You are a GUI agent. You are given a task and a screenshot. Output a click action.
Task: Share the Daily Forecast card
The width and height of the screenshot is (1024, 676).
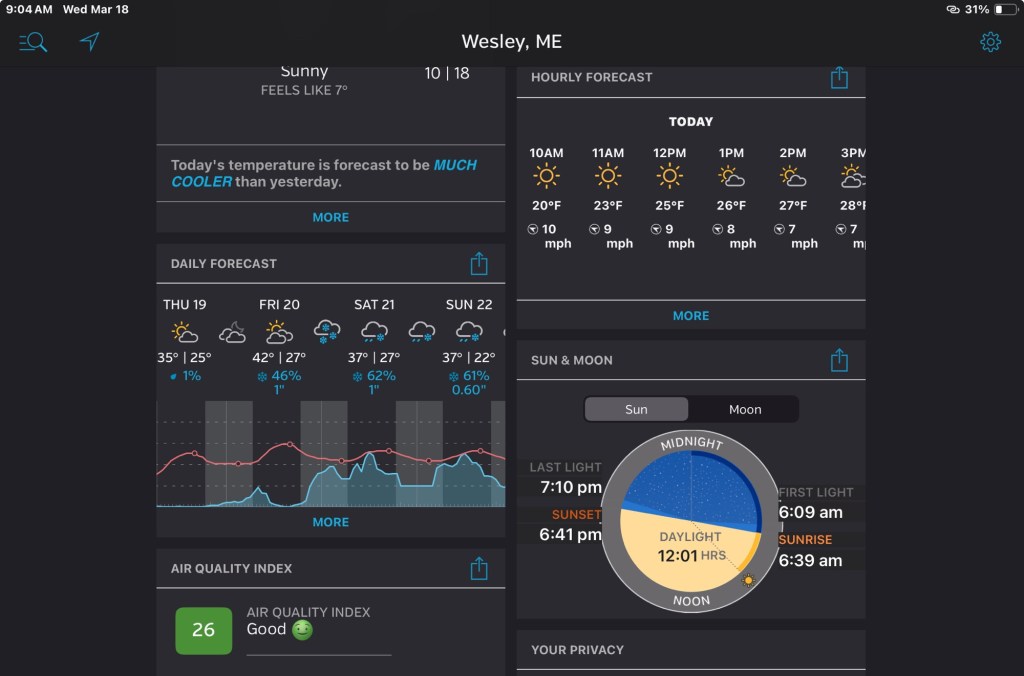[479, 264]
